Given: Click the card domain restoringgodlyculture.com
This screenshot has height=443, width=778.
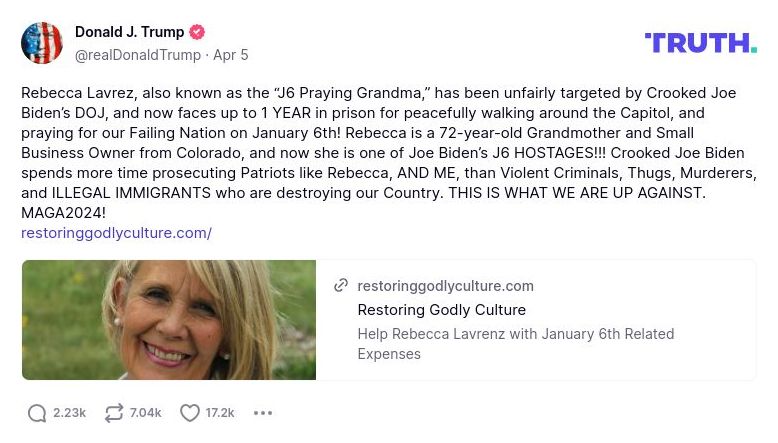Looking at the screenshot, I should (445, 286).
